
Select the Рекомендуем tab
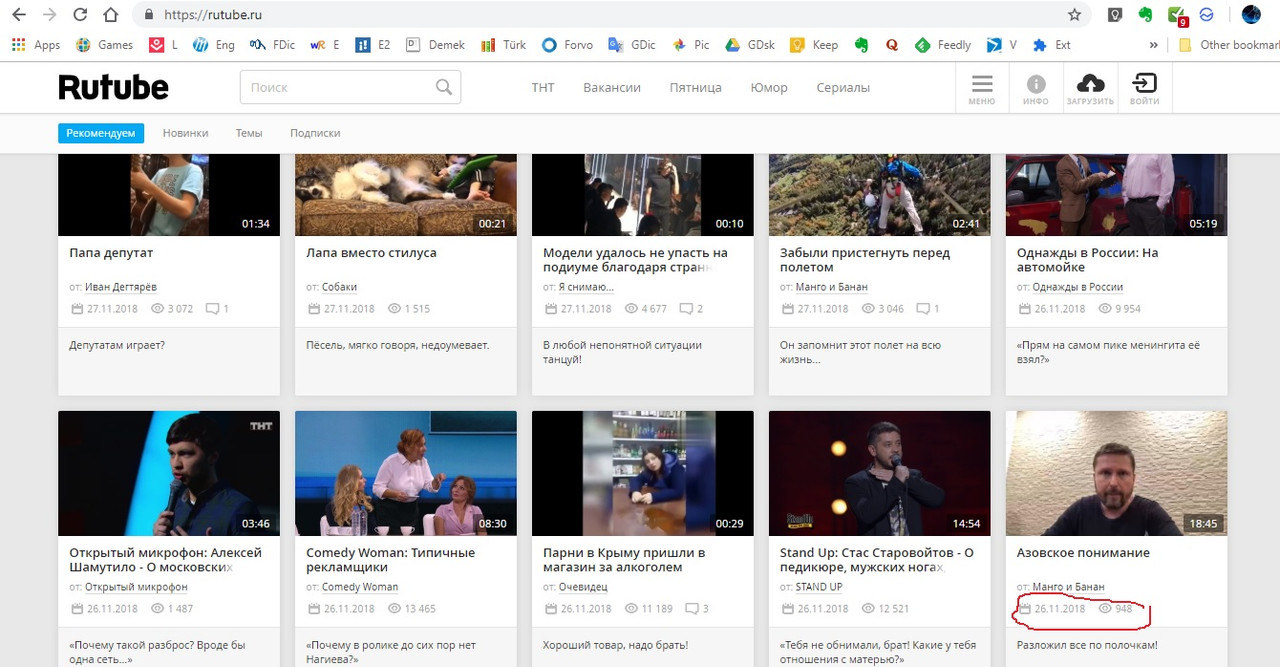[101, 133]
